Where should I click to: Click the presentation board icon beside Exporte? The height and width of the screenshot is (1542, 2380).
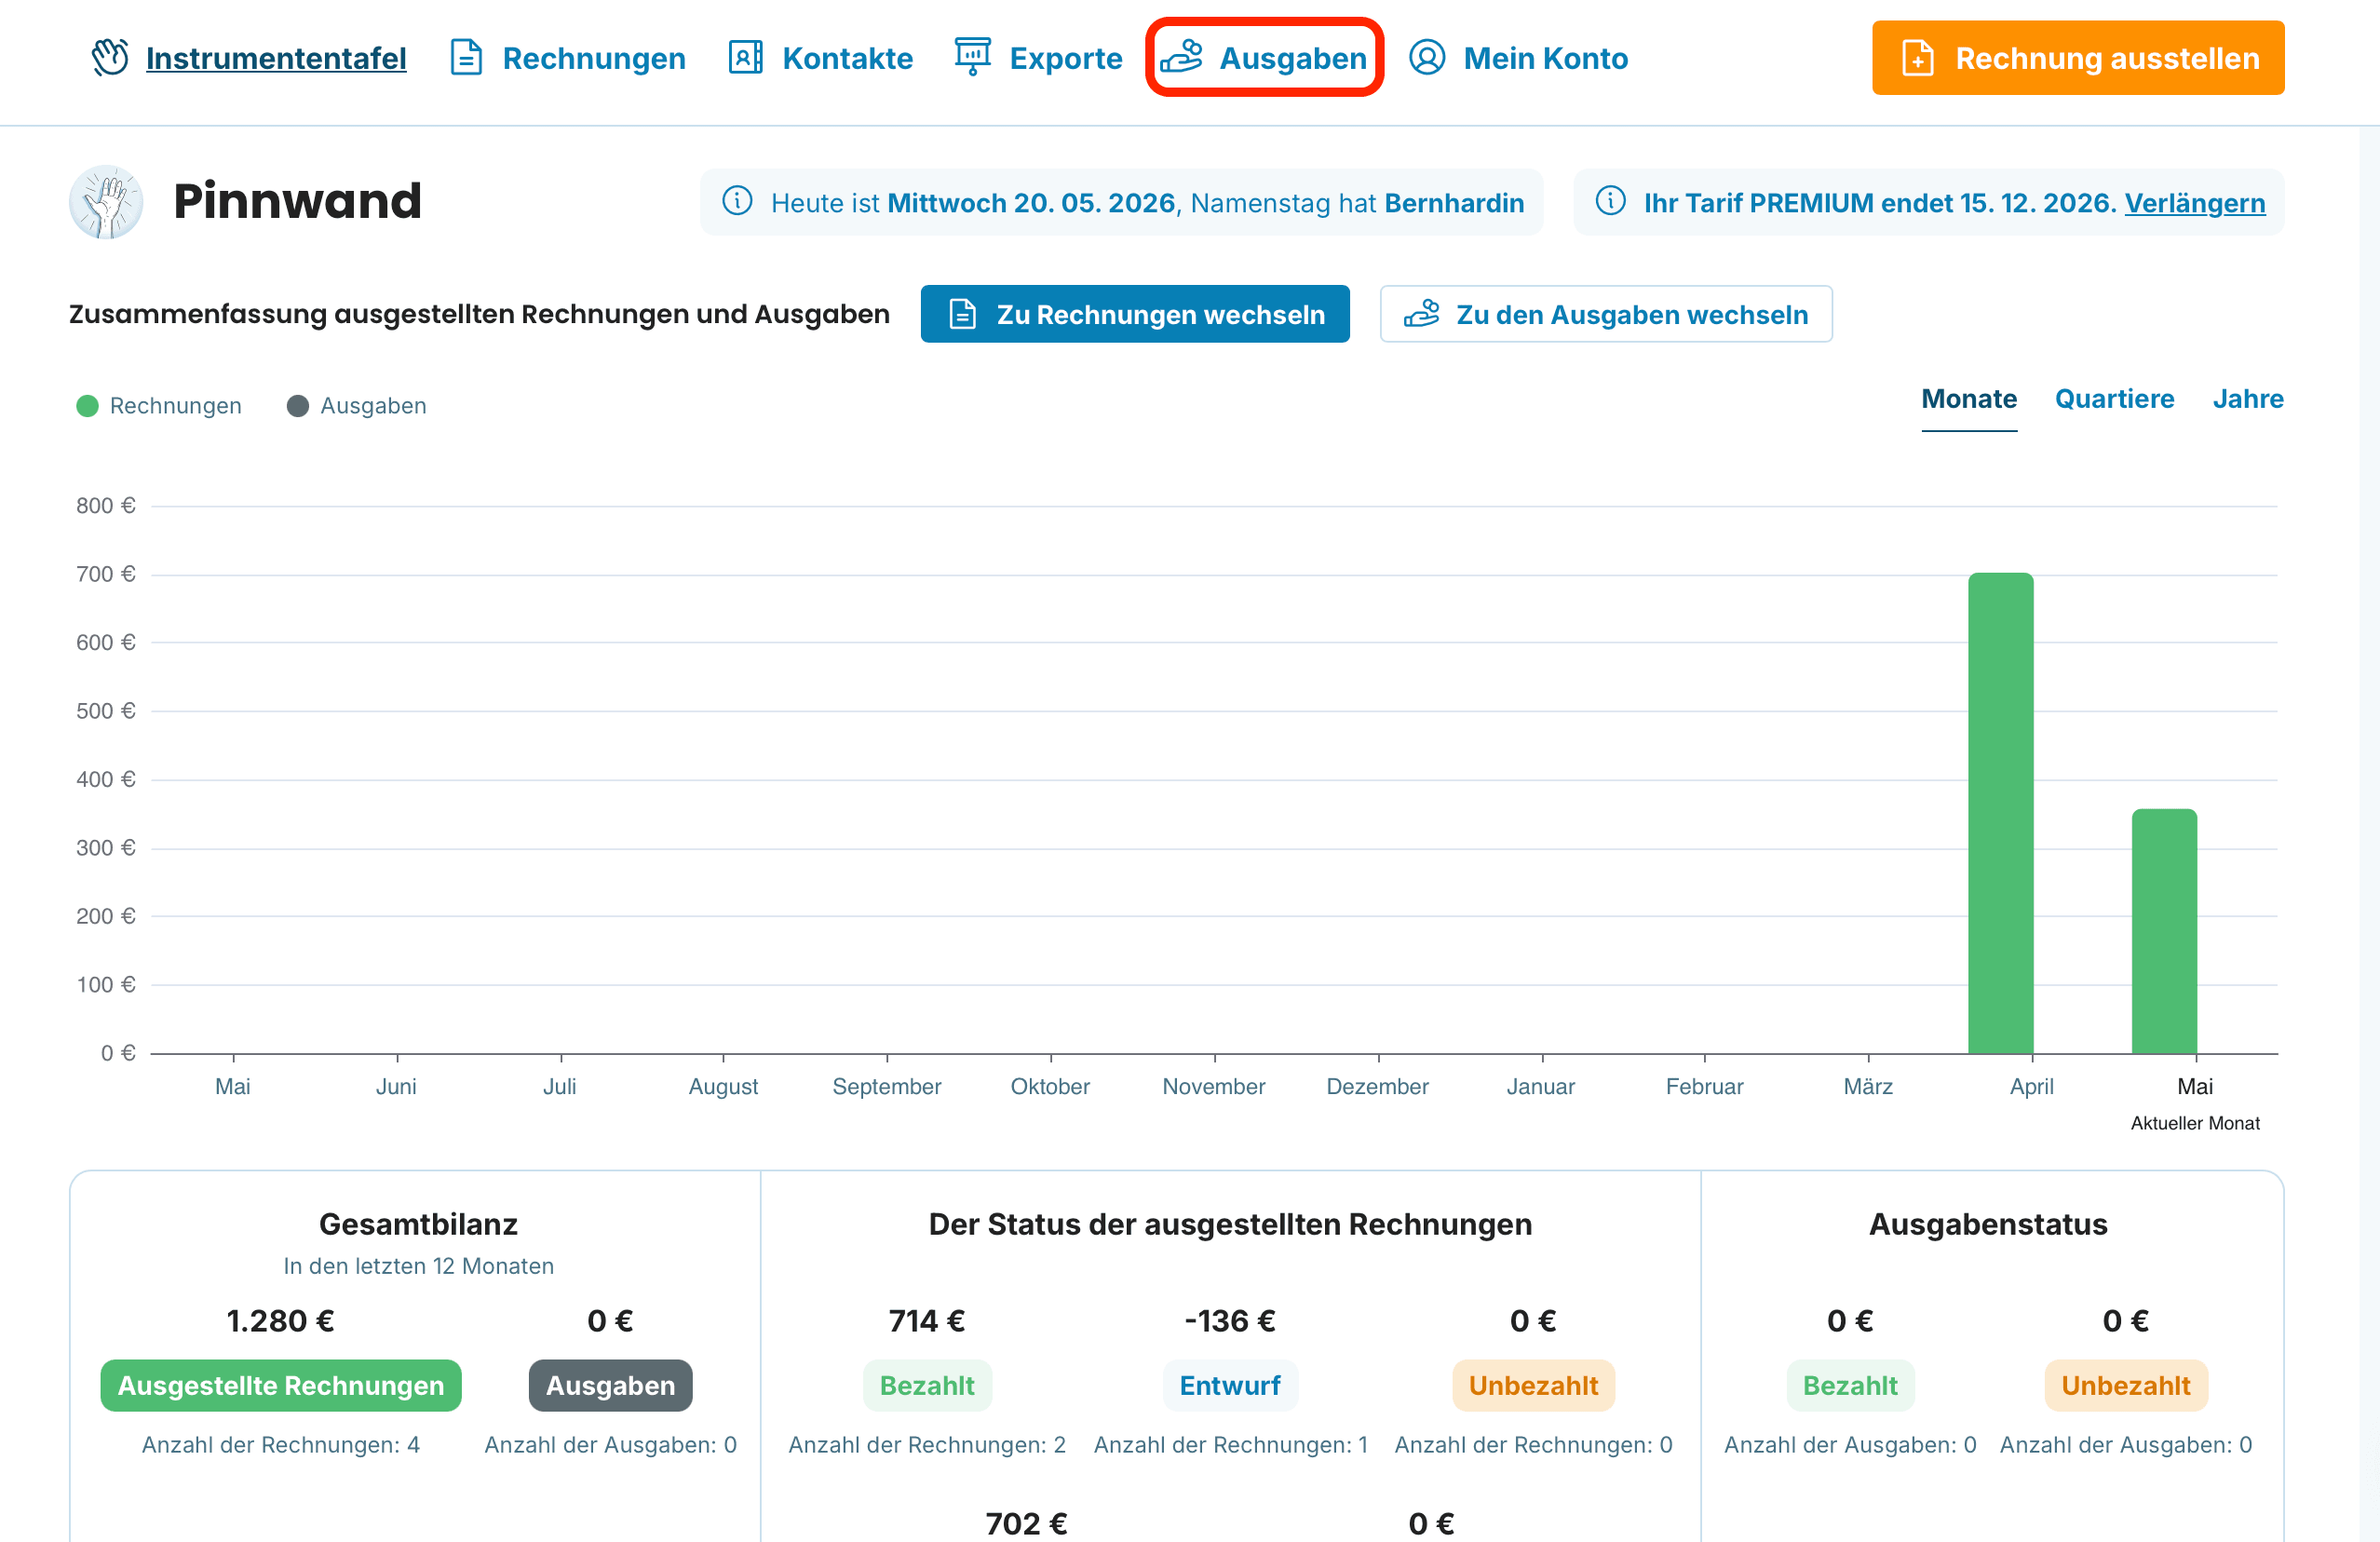point(972,57)
